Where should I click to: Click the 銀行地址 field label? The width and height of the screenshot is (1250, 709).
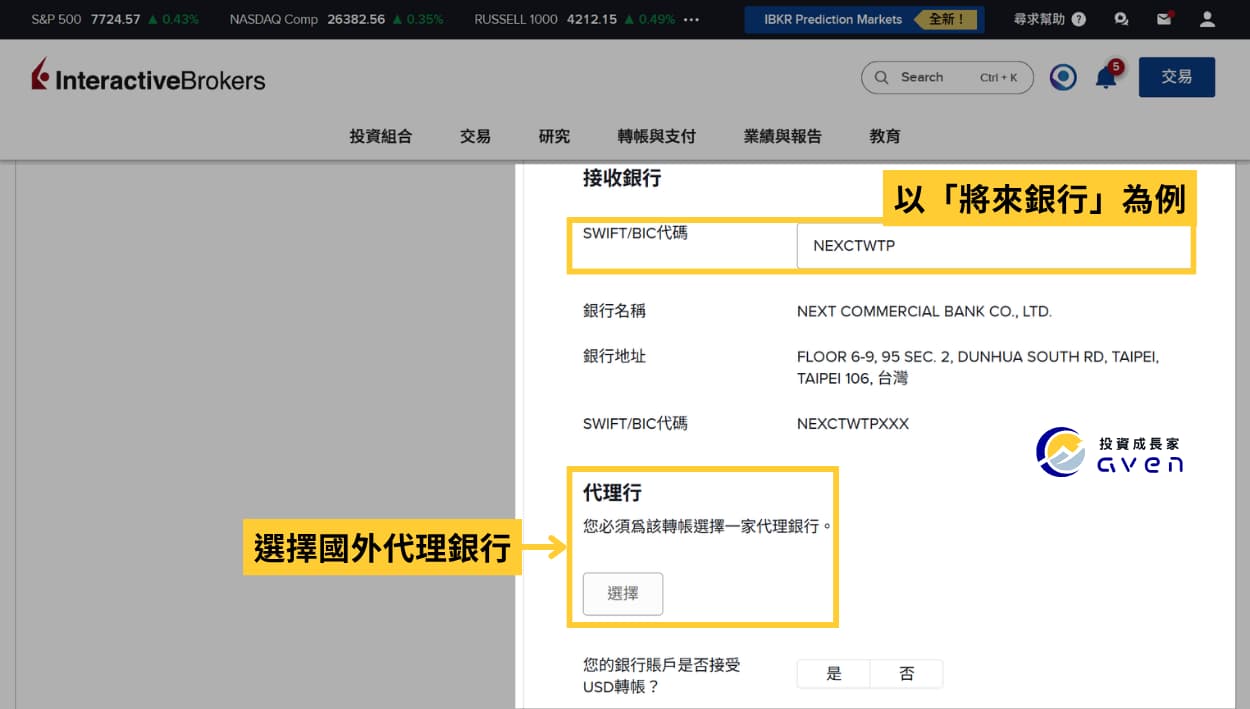614,356
